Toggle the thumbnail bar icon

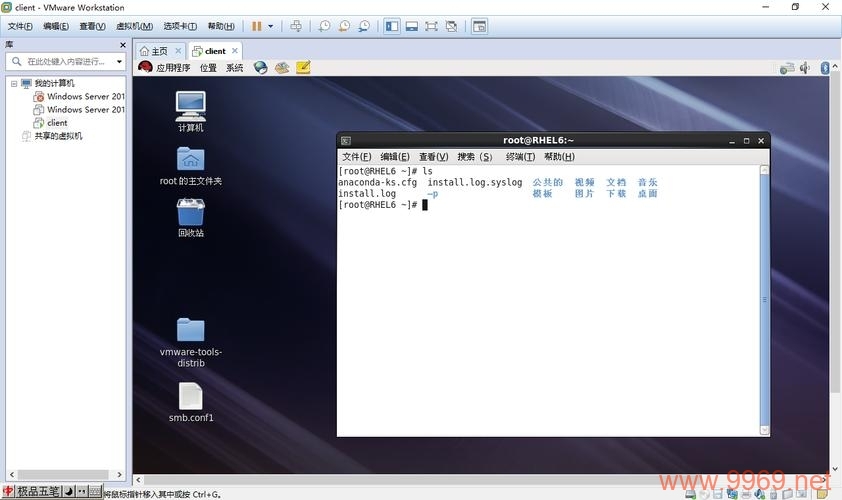[x=412, y=26]
